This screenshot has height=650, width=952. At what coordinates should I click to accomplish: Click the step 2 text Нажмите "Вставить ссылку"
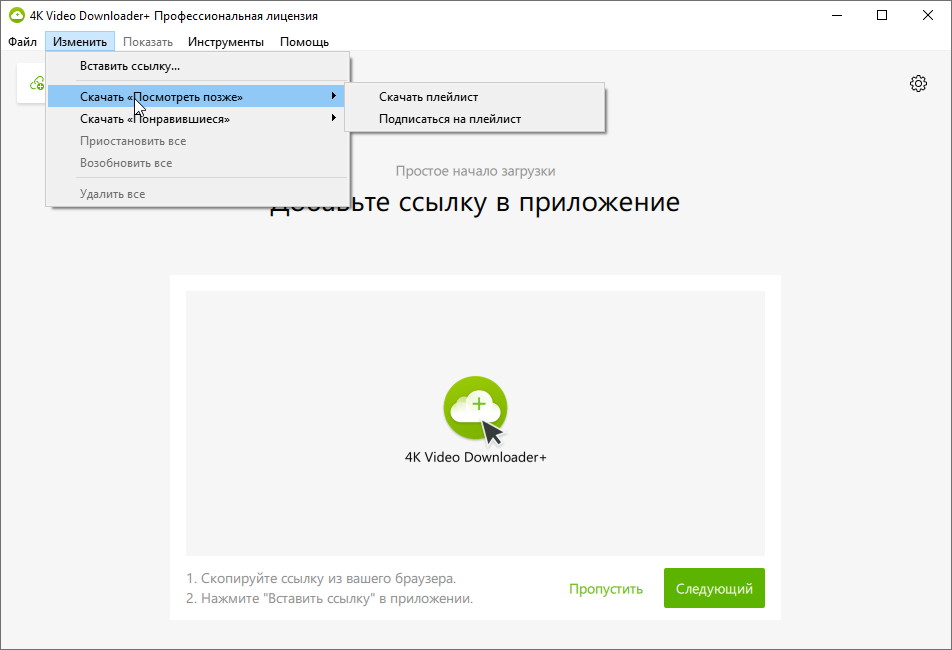329,598
